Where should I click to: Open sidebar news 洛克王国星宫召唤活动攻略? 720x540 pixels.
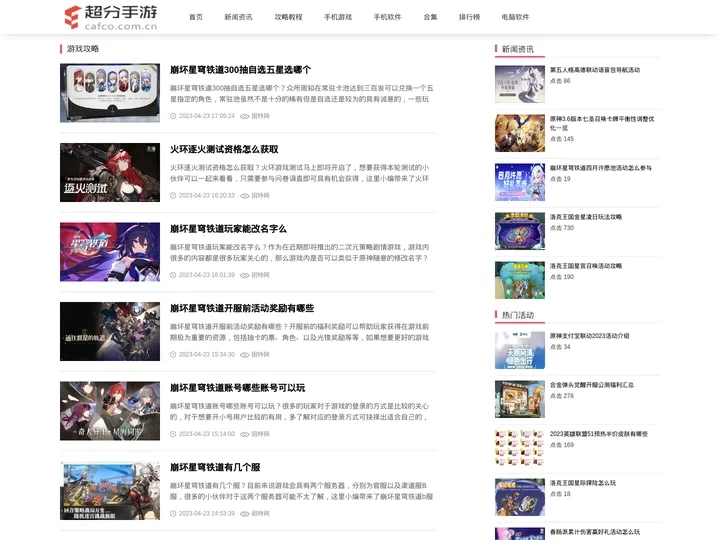pos(585,266)
